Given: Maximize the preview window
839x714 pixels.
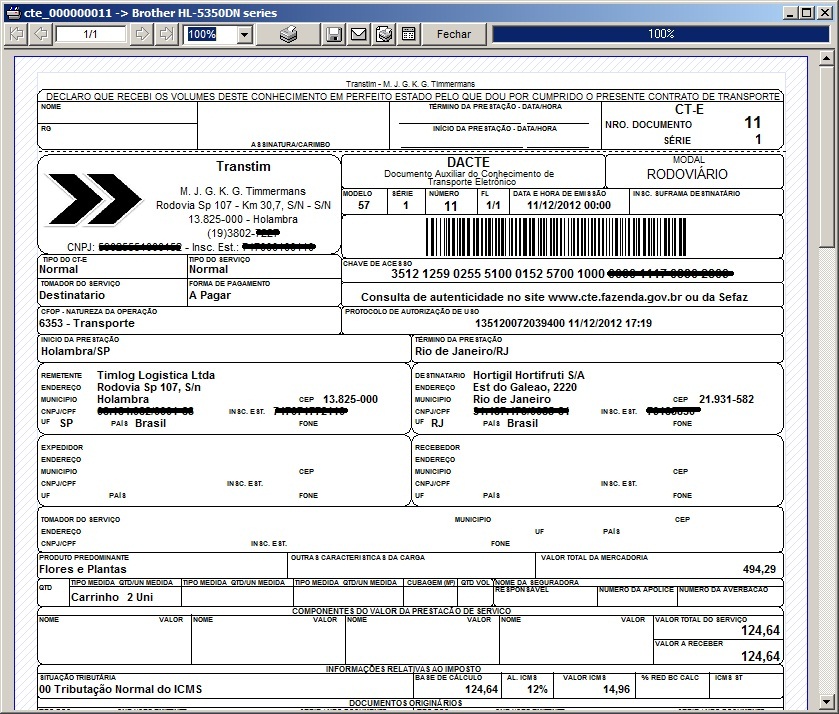Looking at the screenshot, I should [807, 13].
